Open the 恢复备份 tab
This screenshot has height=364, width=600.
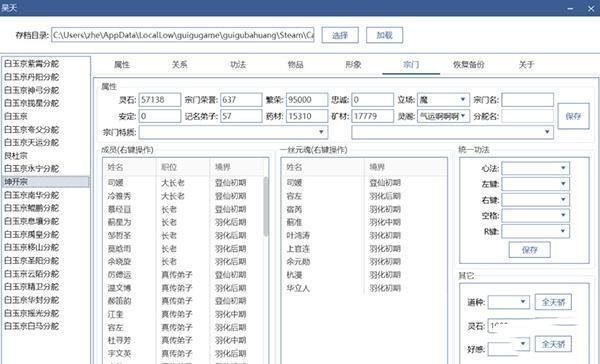pos(469,65)
